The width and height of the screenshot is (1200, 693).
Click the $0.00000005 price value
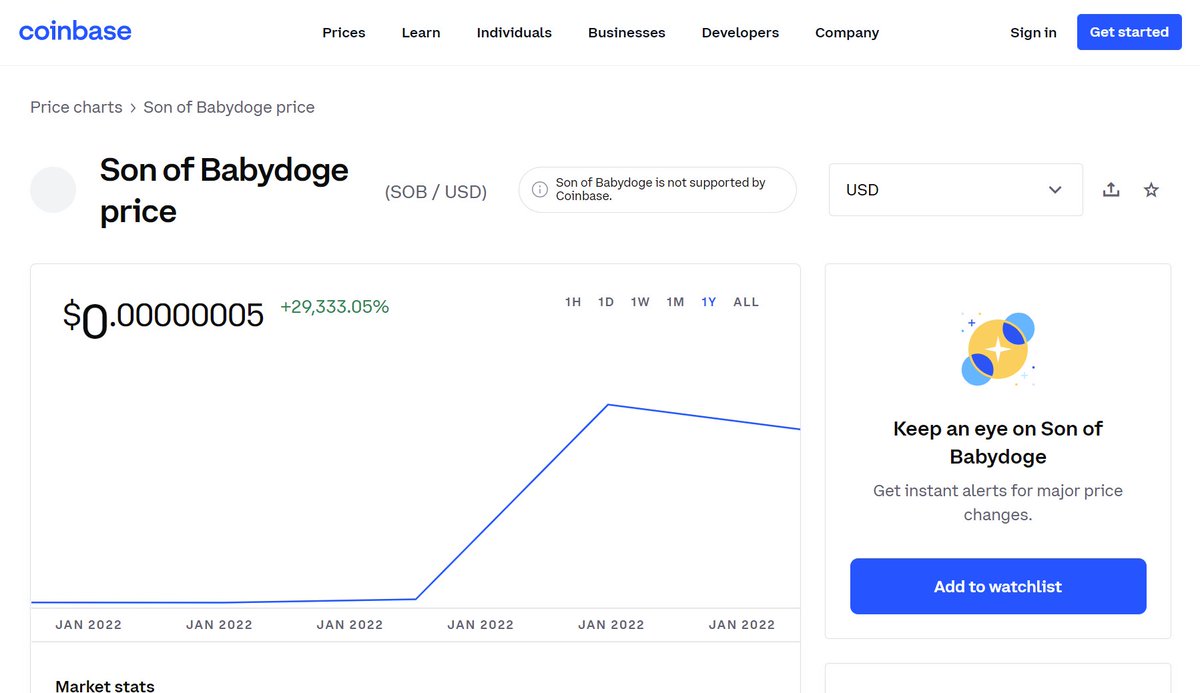163,317
